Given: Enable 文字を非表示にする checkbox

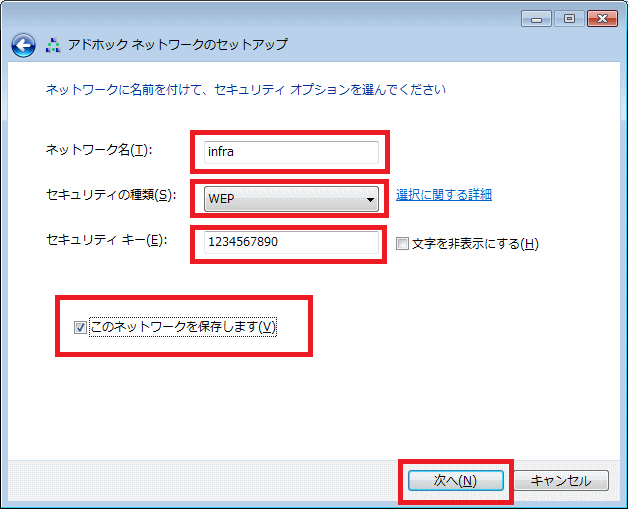Looking at the screenshot, I should point(402,243).
